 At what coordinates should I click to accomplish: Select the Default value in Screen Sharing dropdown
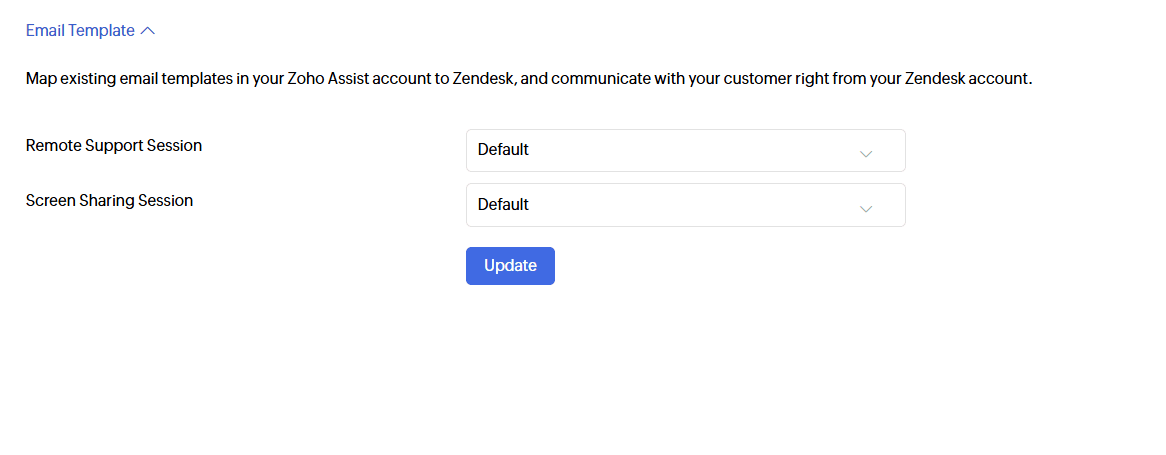pos(503,204)
